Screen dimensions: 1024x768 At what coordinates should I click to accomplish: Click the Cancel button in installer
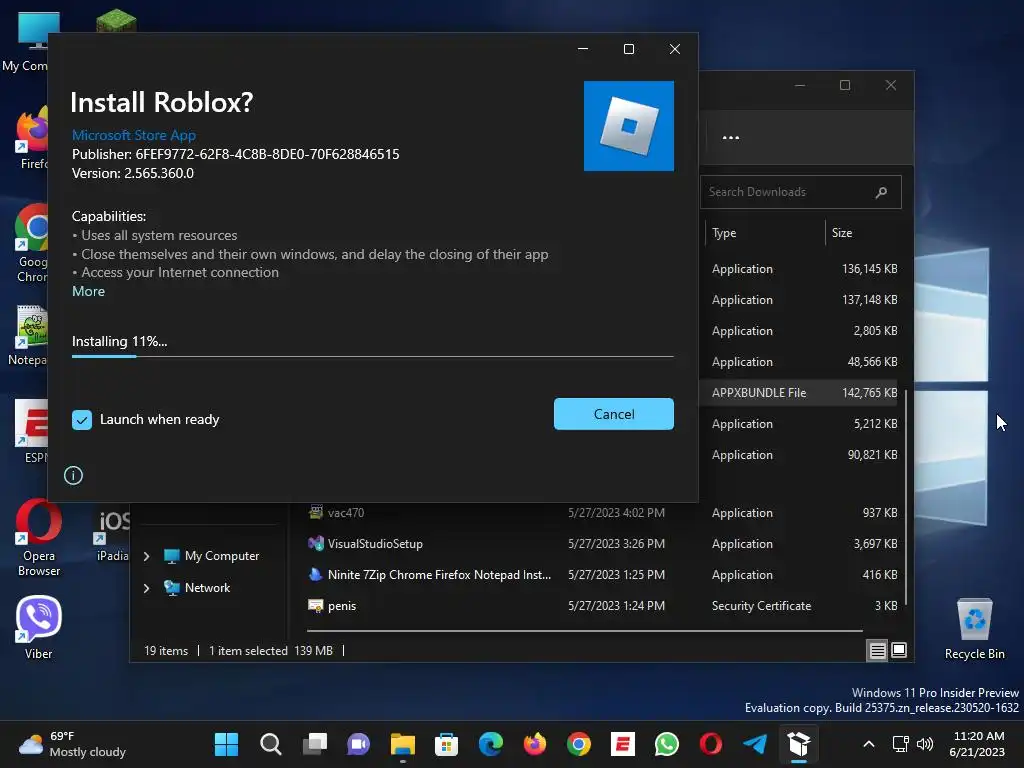tap(613, 414)
